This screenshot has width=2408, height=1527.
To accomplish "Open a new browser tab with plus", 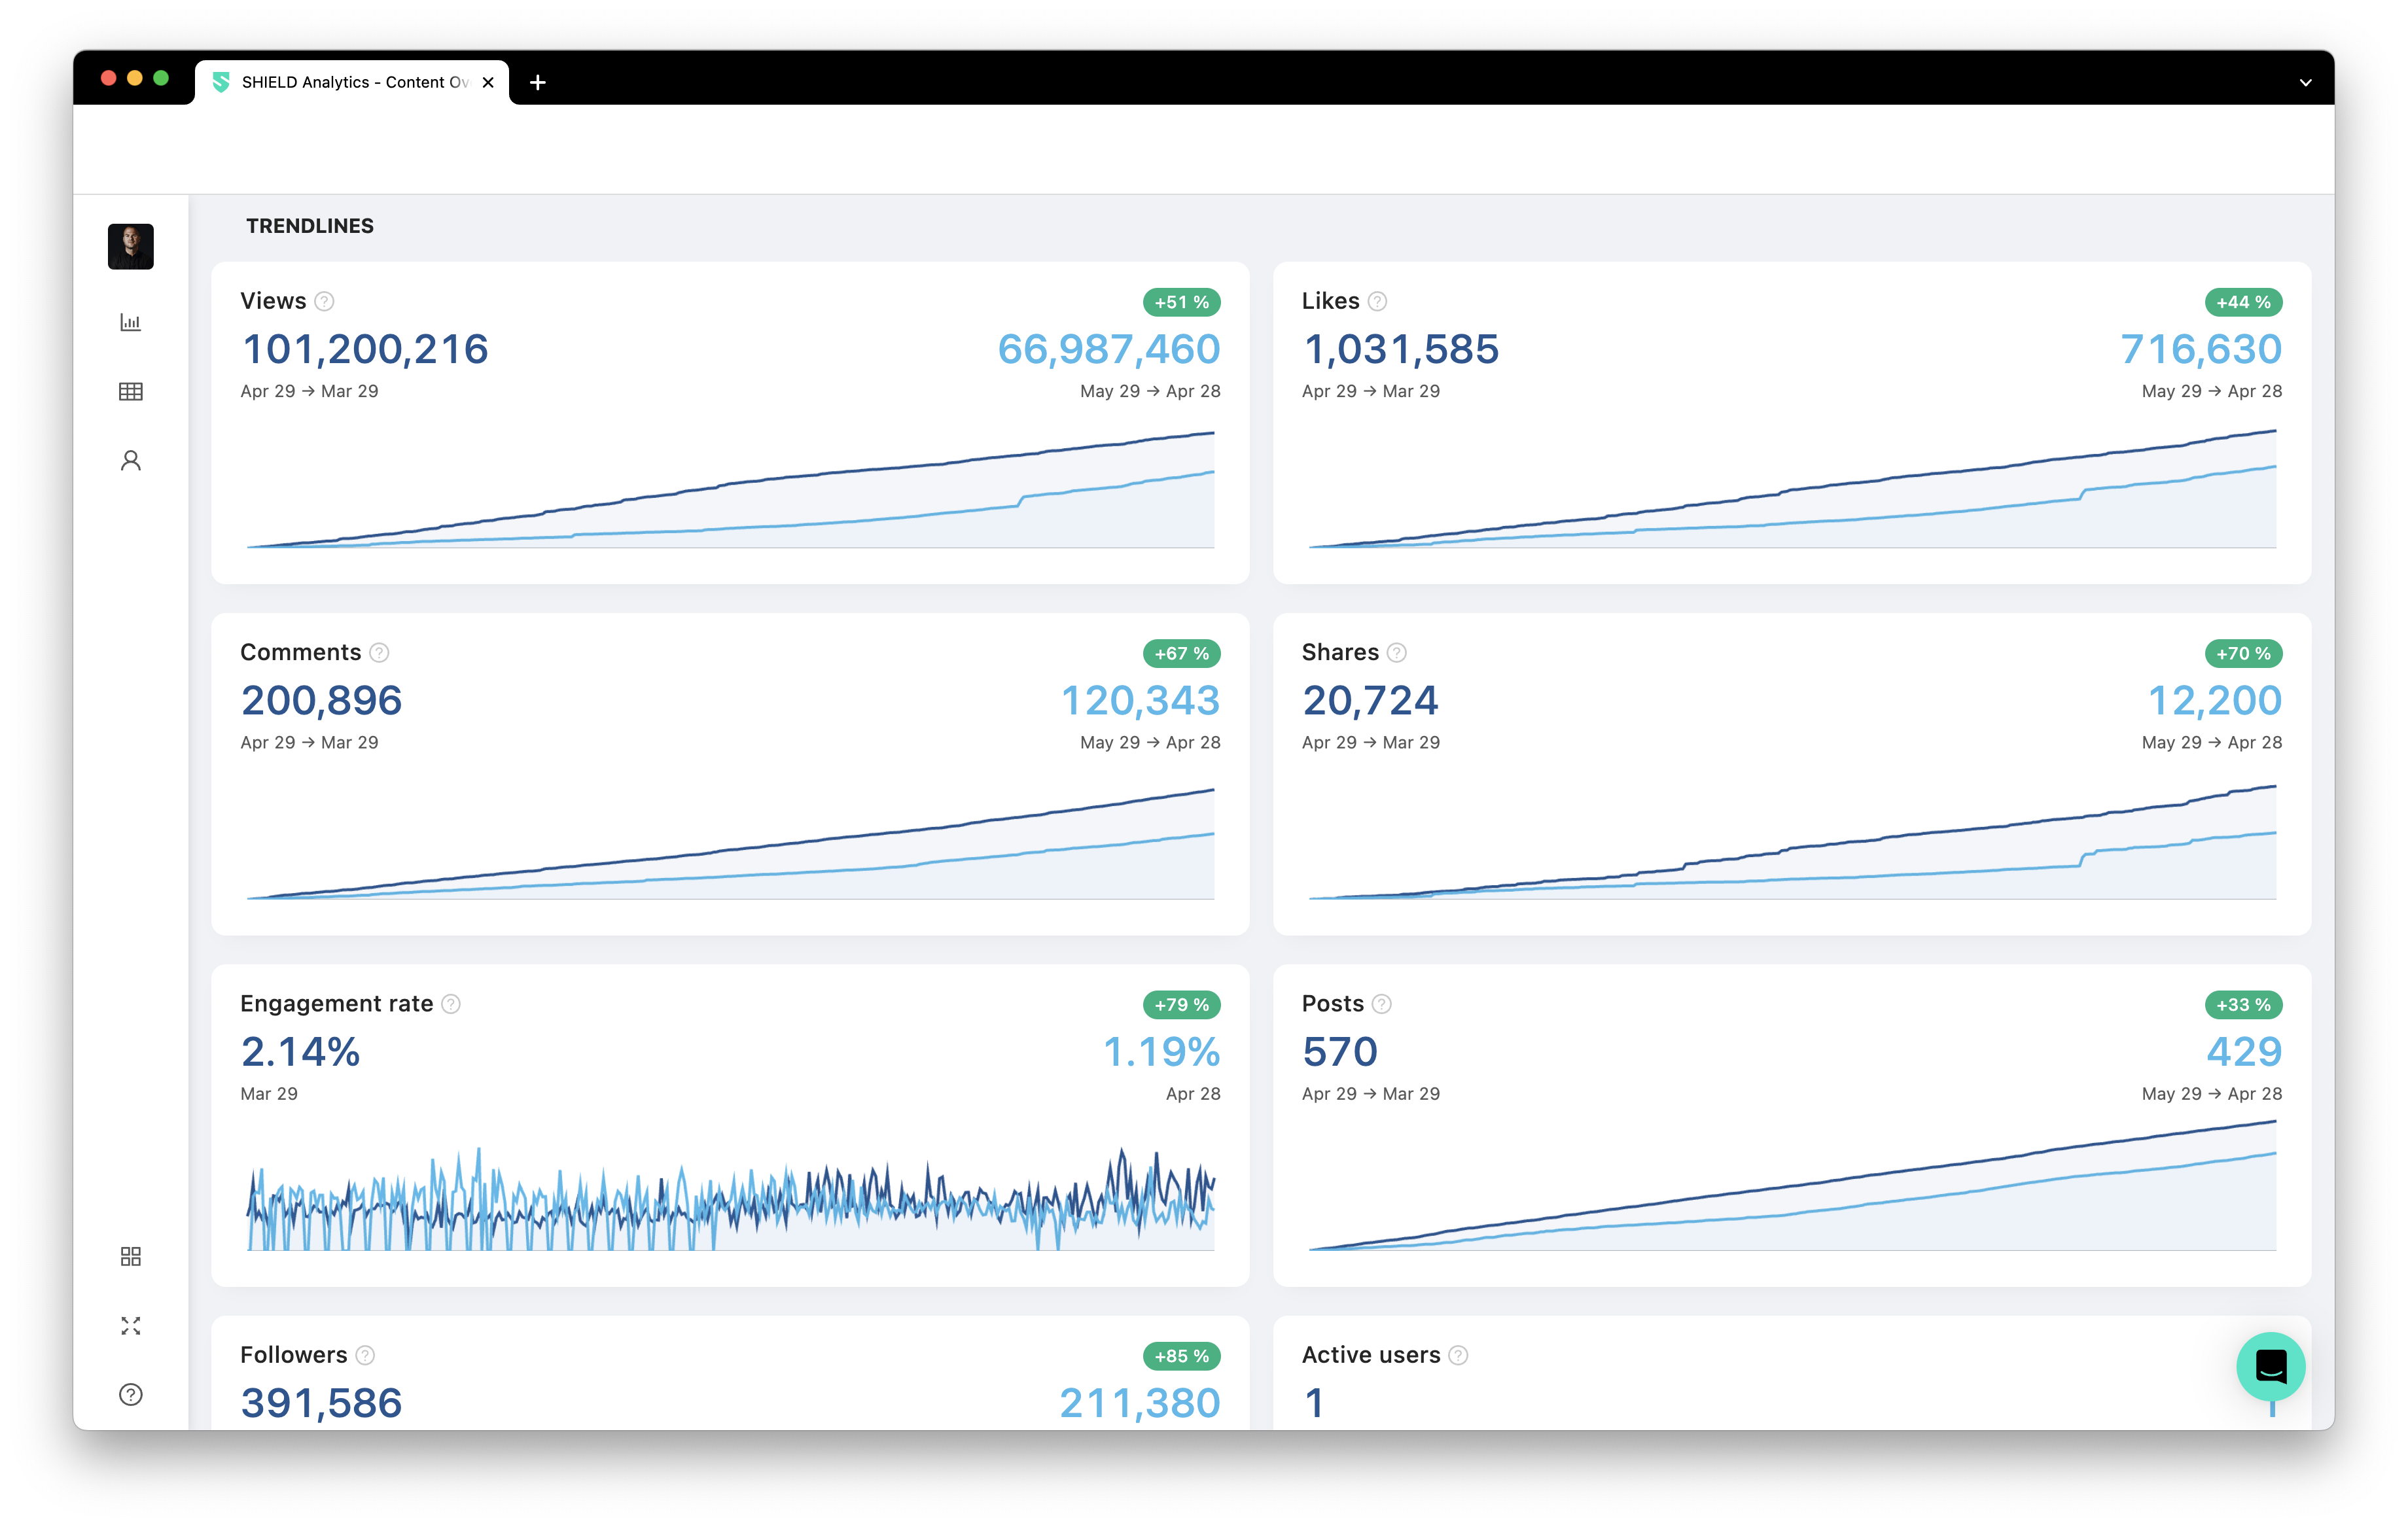I will click(537, 82).
